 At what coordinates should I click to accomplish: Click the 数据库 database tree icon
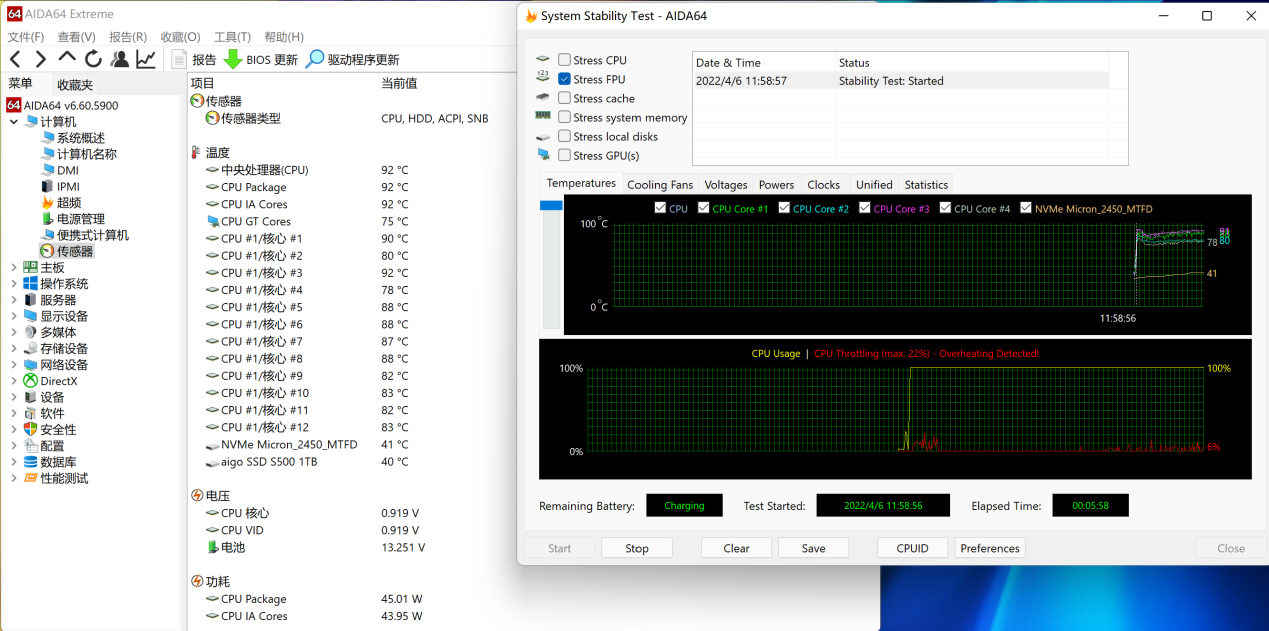(31, 462)
